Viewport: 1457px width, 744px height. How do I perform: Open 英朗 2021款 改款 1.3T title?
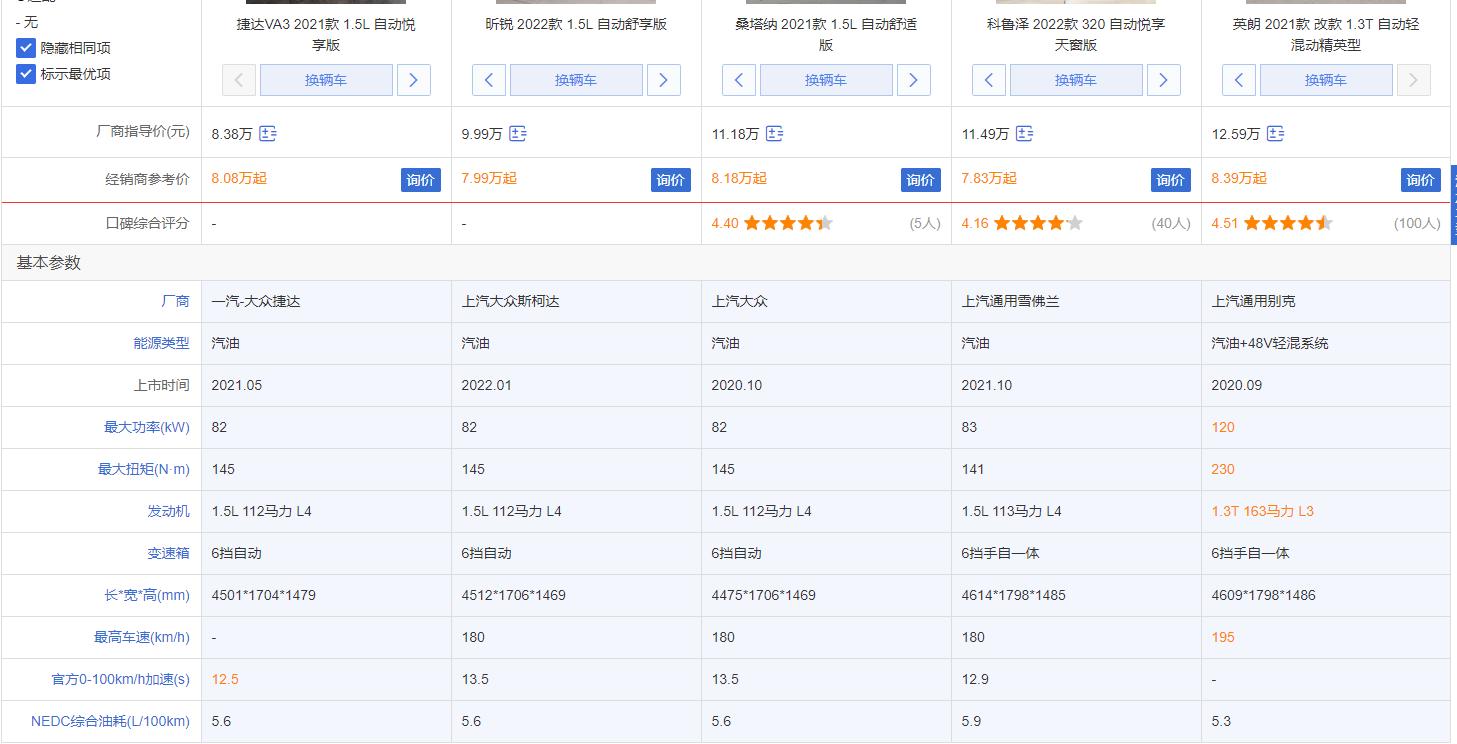pos(1326,34)
